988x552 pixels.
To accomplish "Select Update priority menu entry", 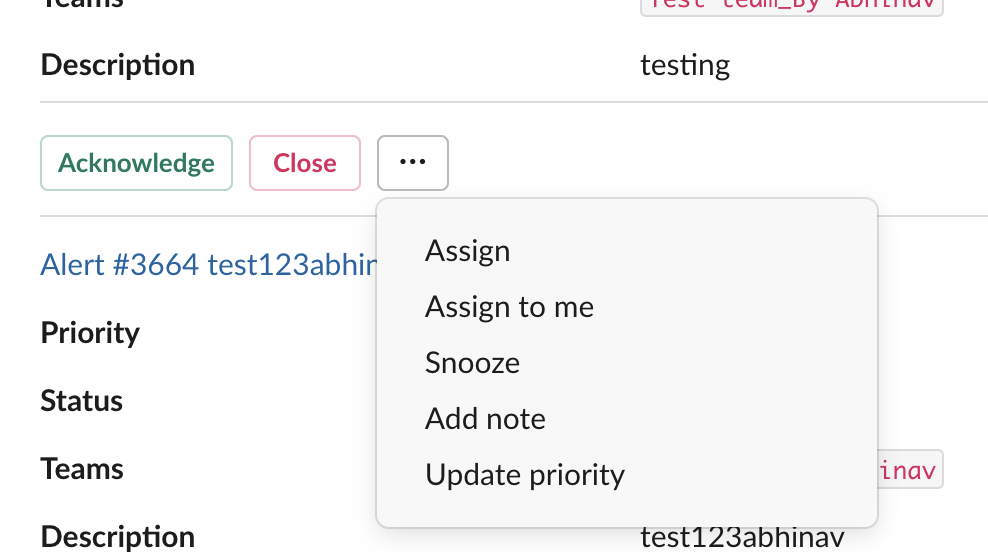I will [524, 474].
